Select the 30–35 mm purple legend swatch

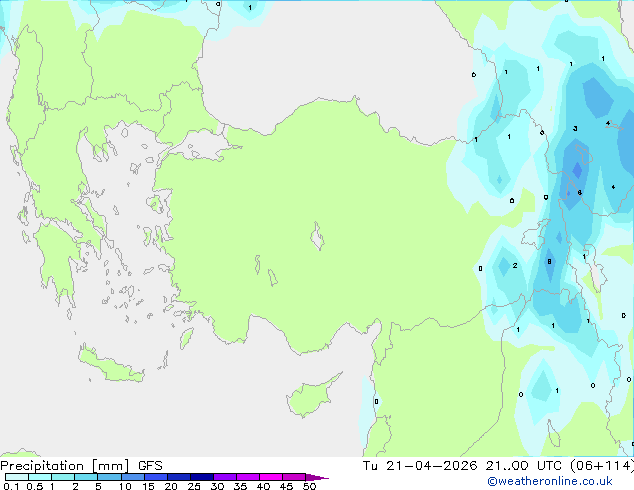coord(225,477)
